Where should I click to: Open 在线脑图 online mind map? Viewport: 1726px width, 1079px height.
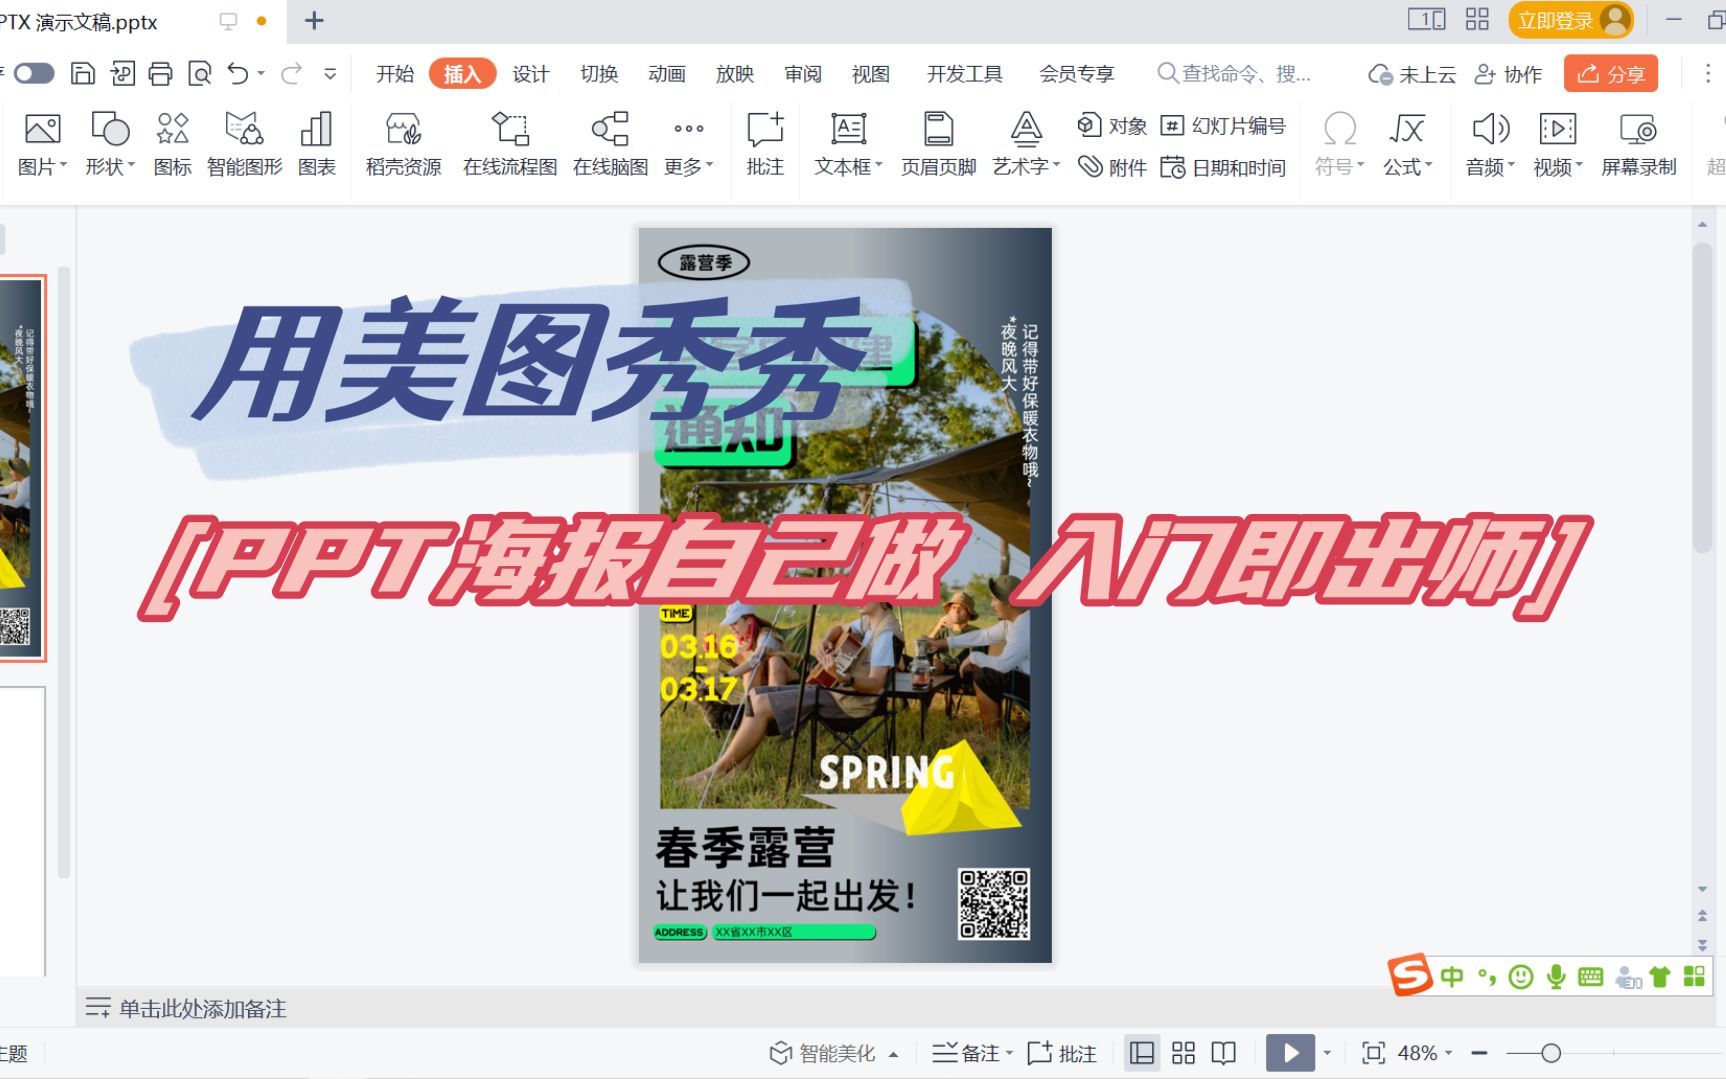tap(610, 144)
